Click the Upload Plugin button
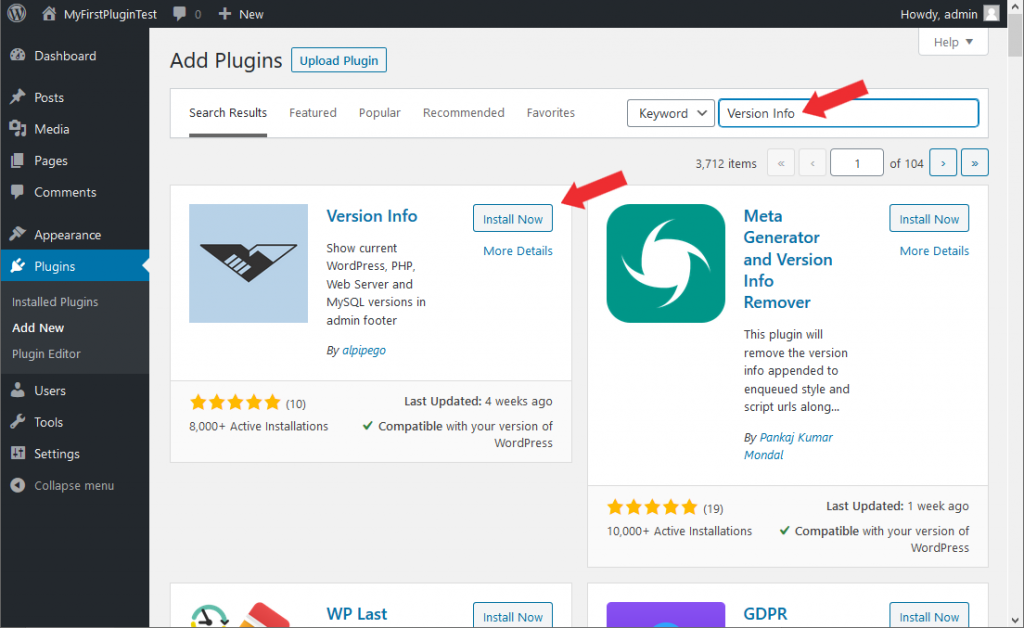 pos(339,60)
